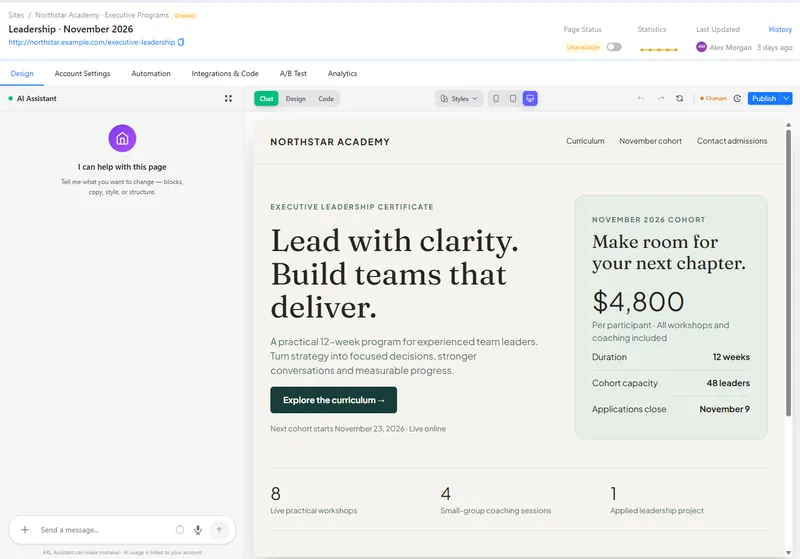Click the November cohort nav link
The height and width of the screenshot is (559, 800).
[x=651, y=141]
